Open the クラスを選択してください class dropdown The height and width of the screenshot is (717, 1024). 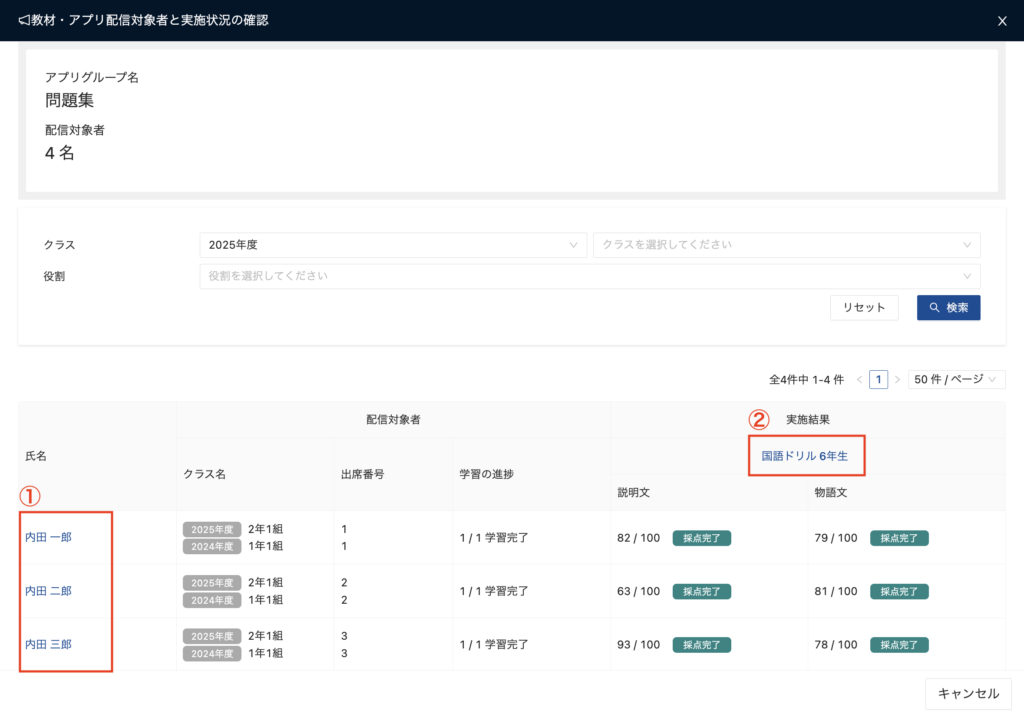pyautogui.click(x=786, y=245)
